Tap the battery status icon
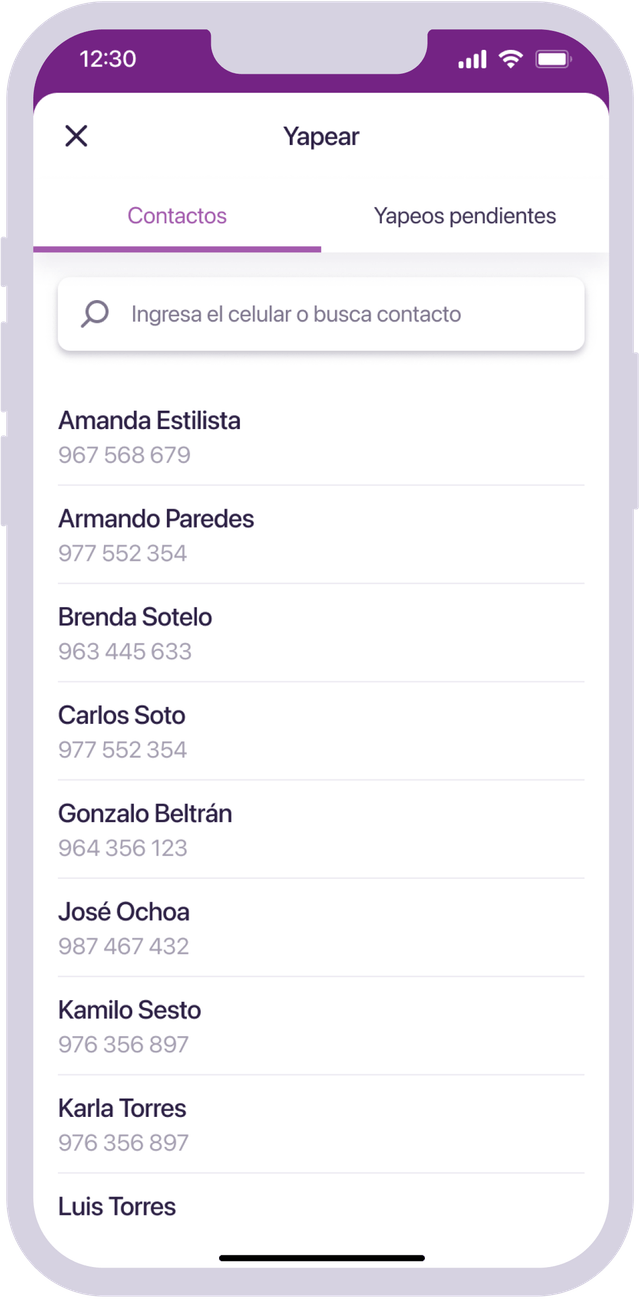 553,60
